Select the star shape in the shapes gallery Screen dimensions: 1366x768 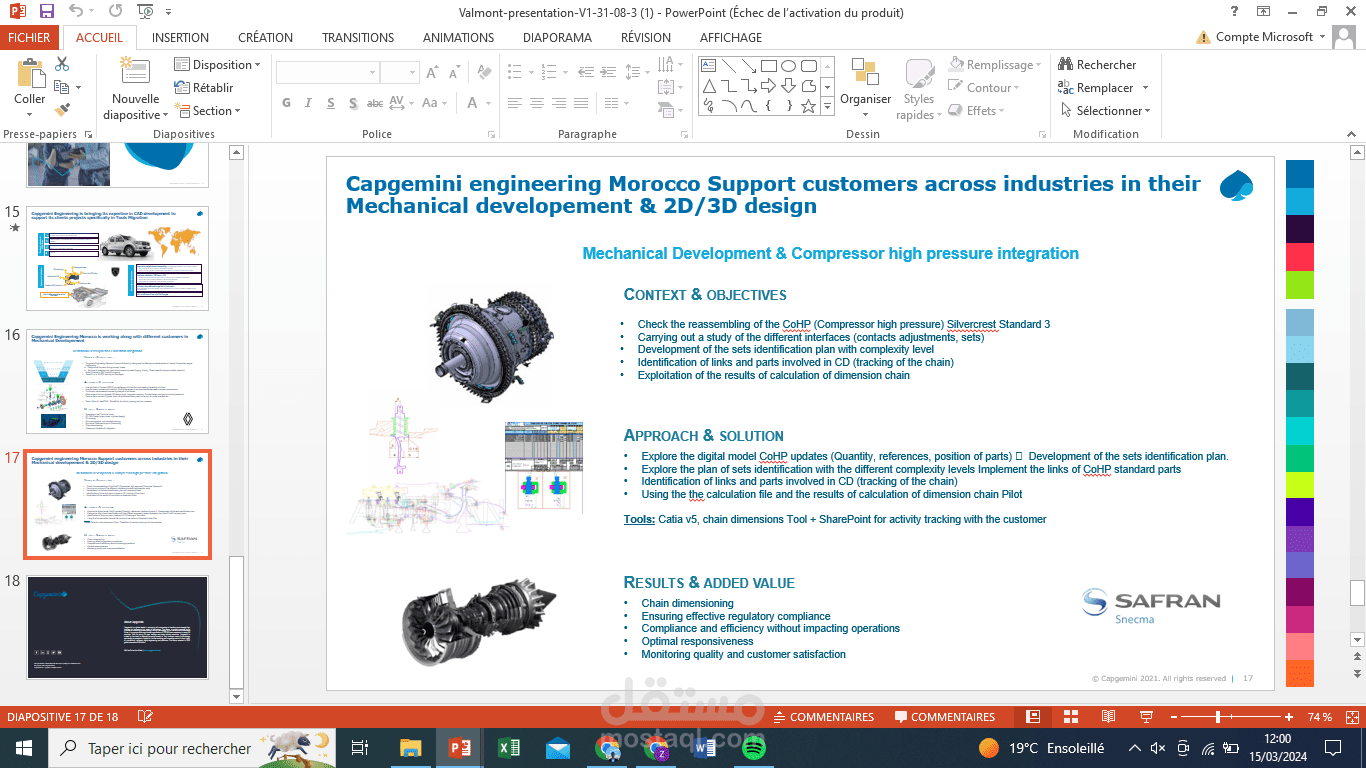point(808,106)
